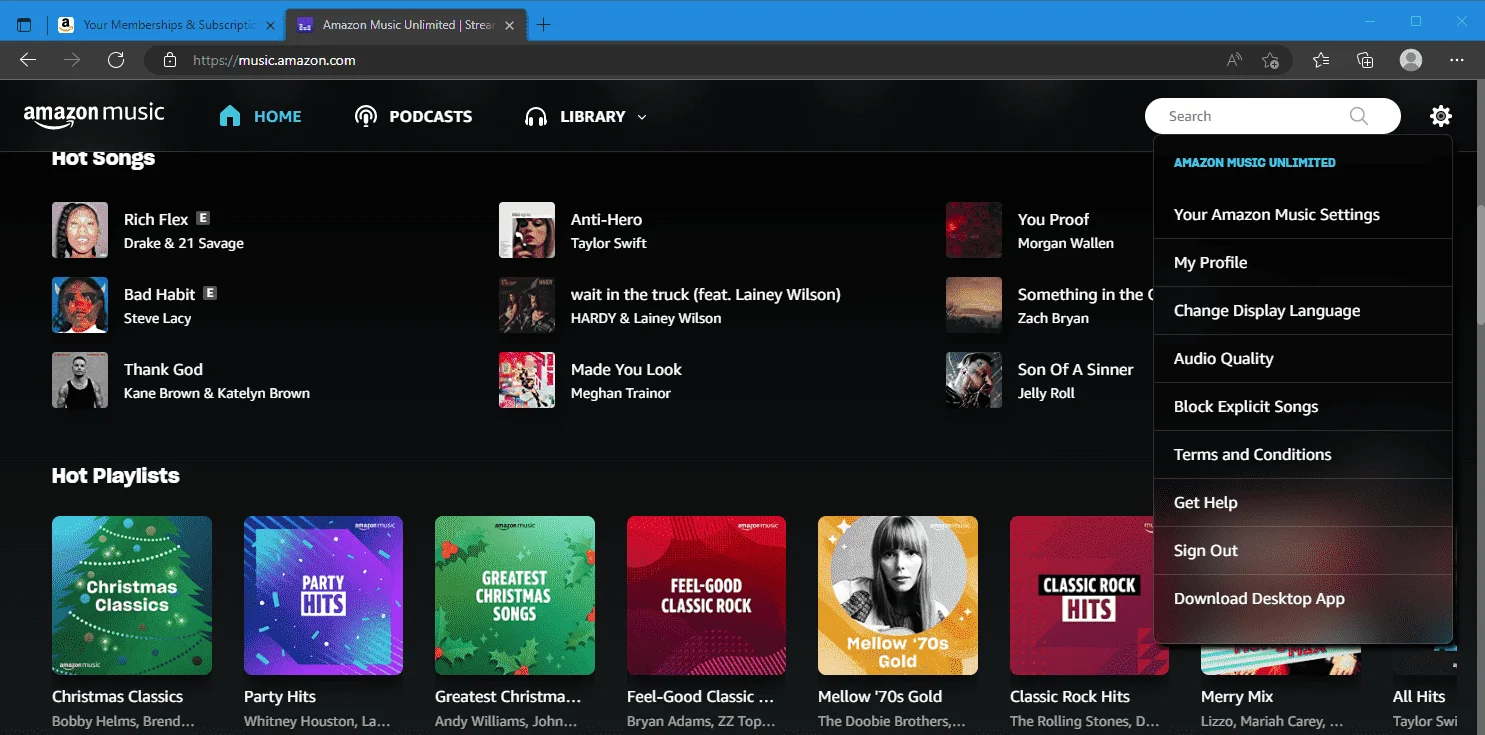The height and width of the screenshot is (735, 1485).
Task: Click Get Help in the menu
Action: click(x=1302, y=503)
